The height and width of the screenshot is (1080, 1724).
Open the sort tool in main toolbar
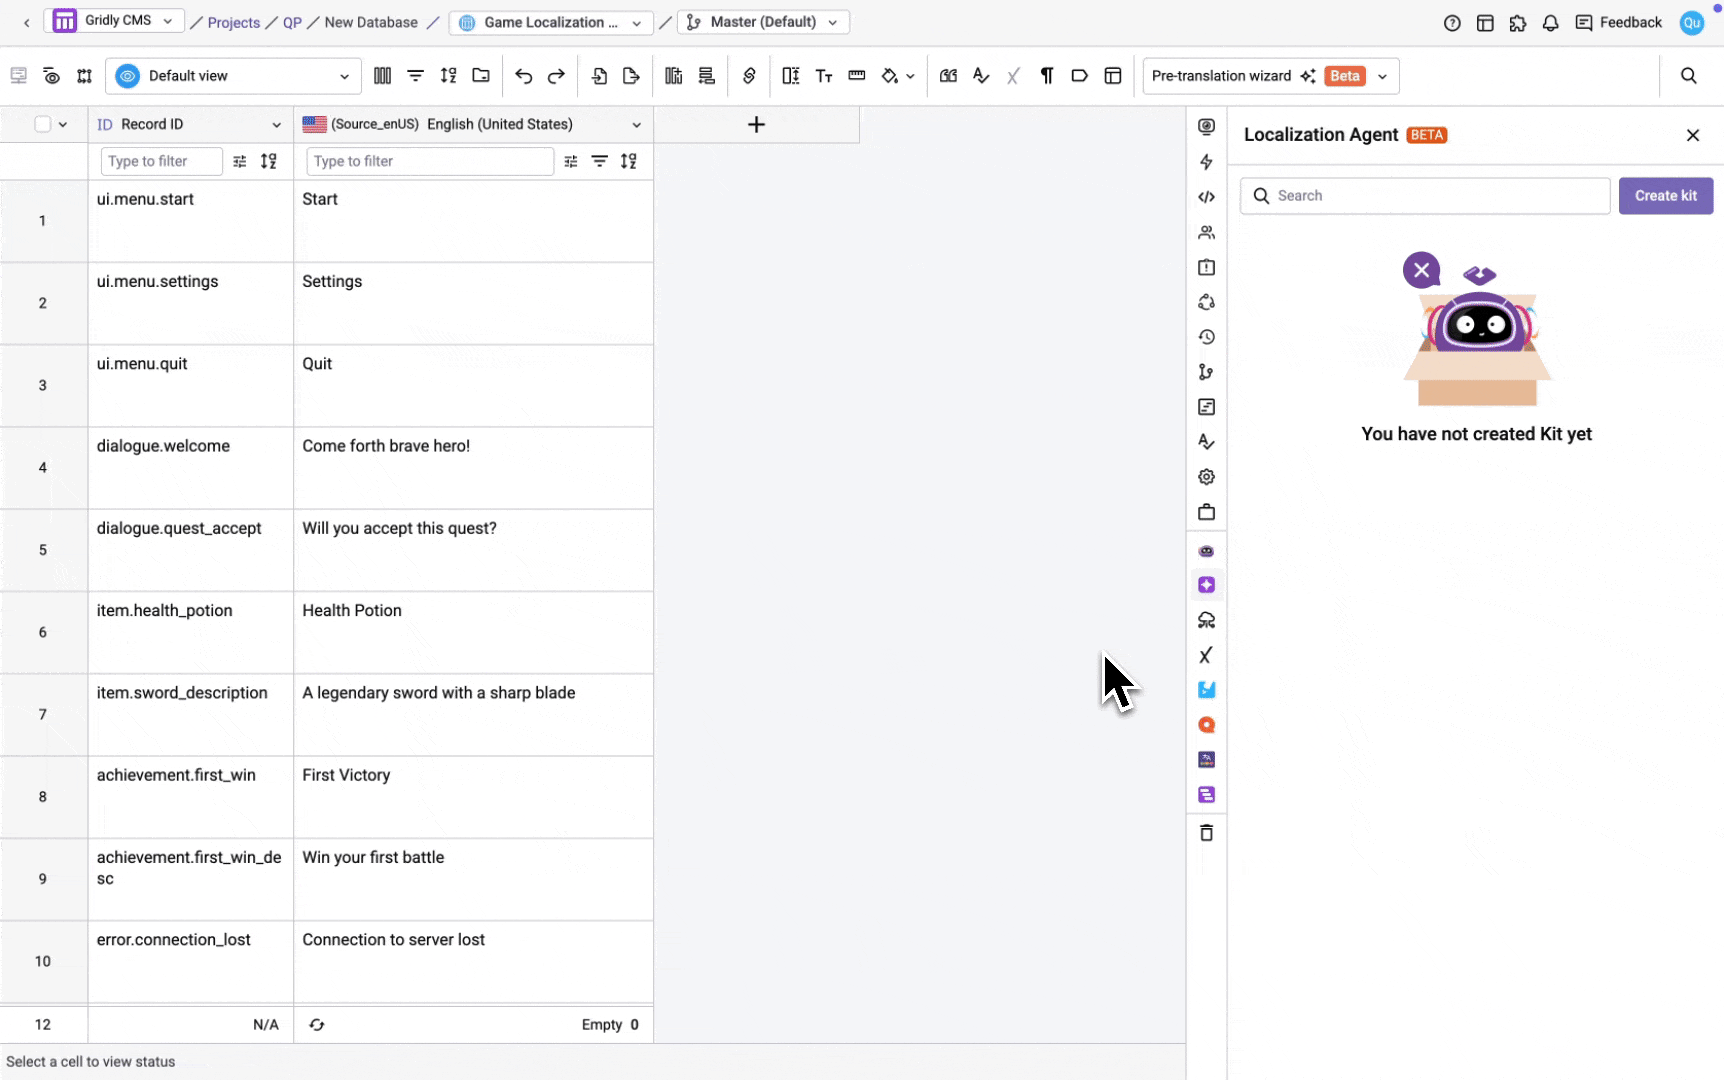pos(448,76)
